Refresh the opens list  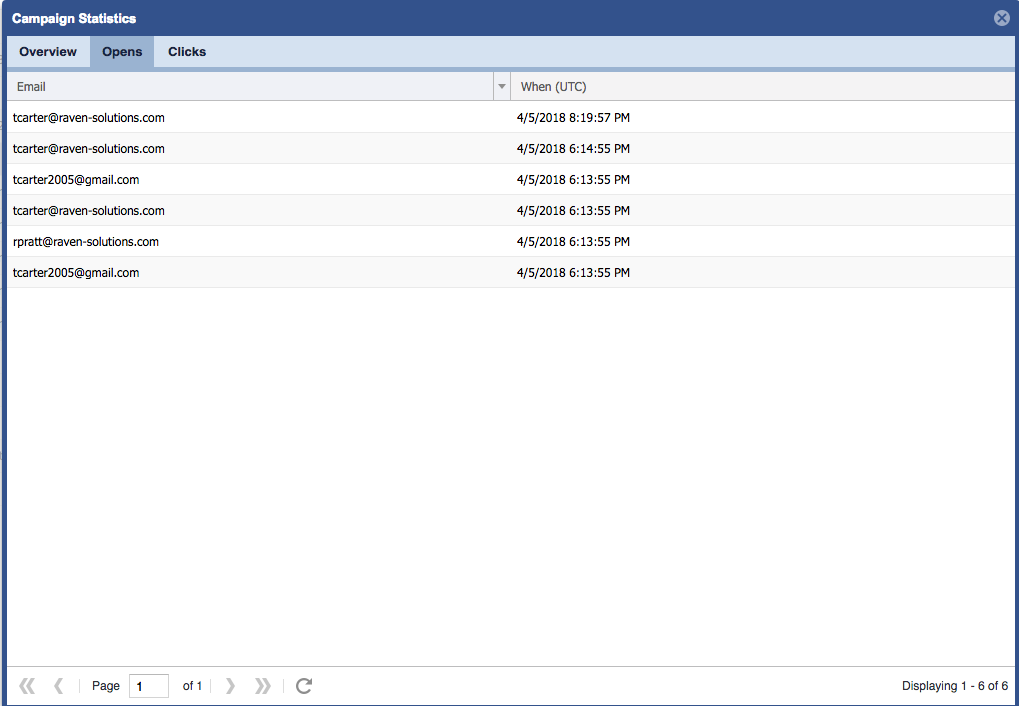click(304, 686)
